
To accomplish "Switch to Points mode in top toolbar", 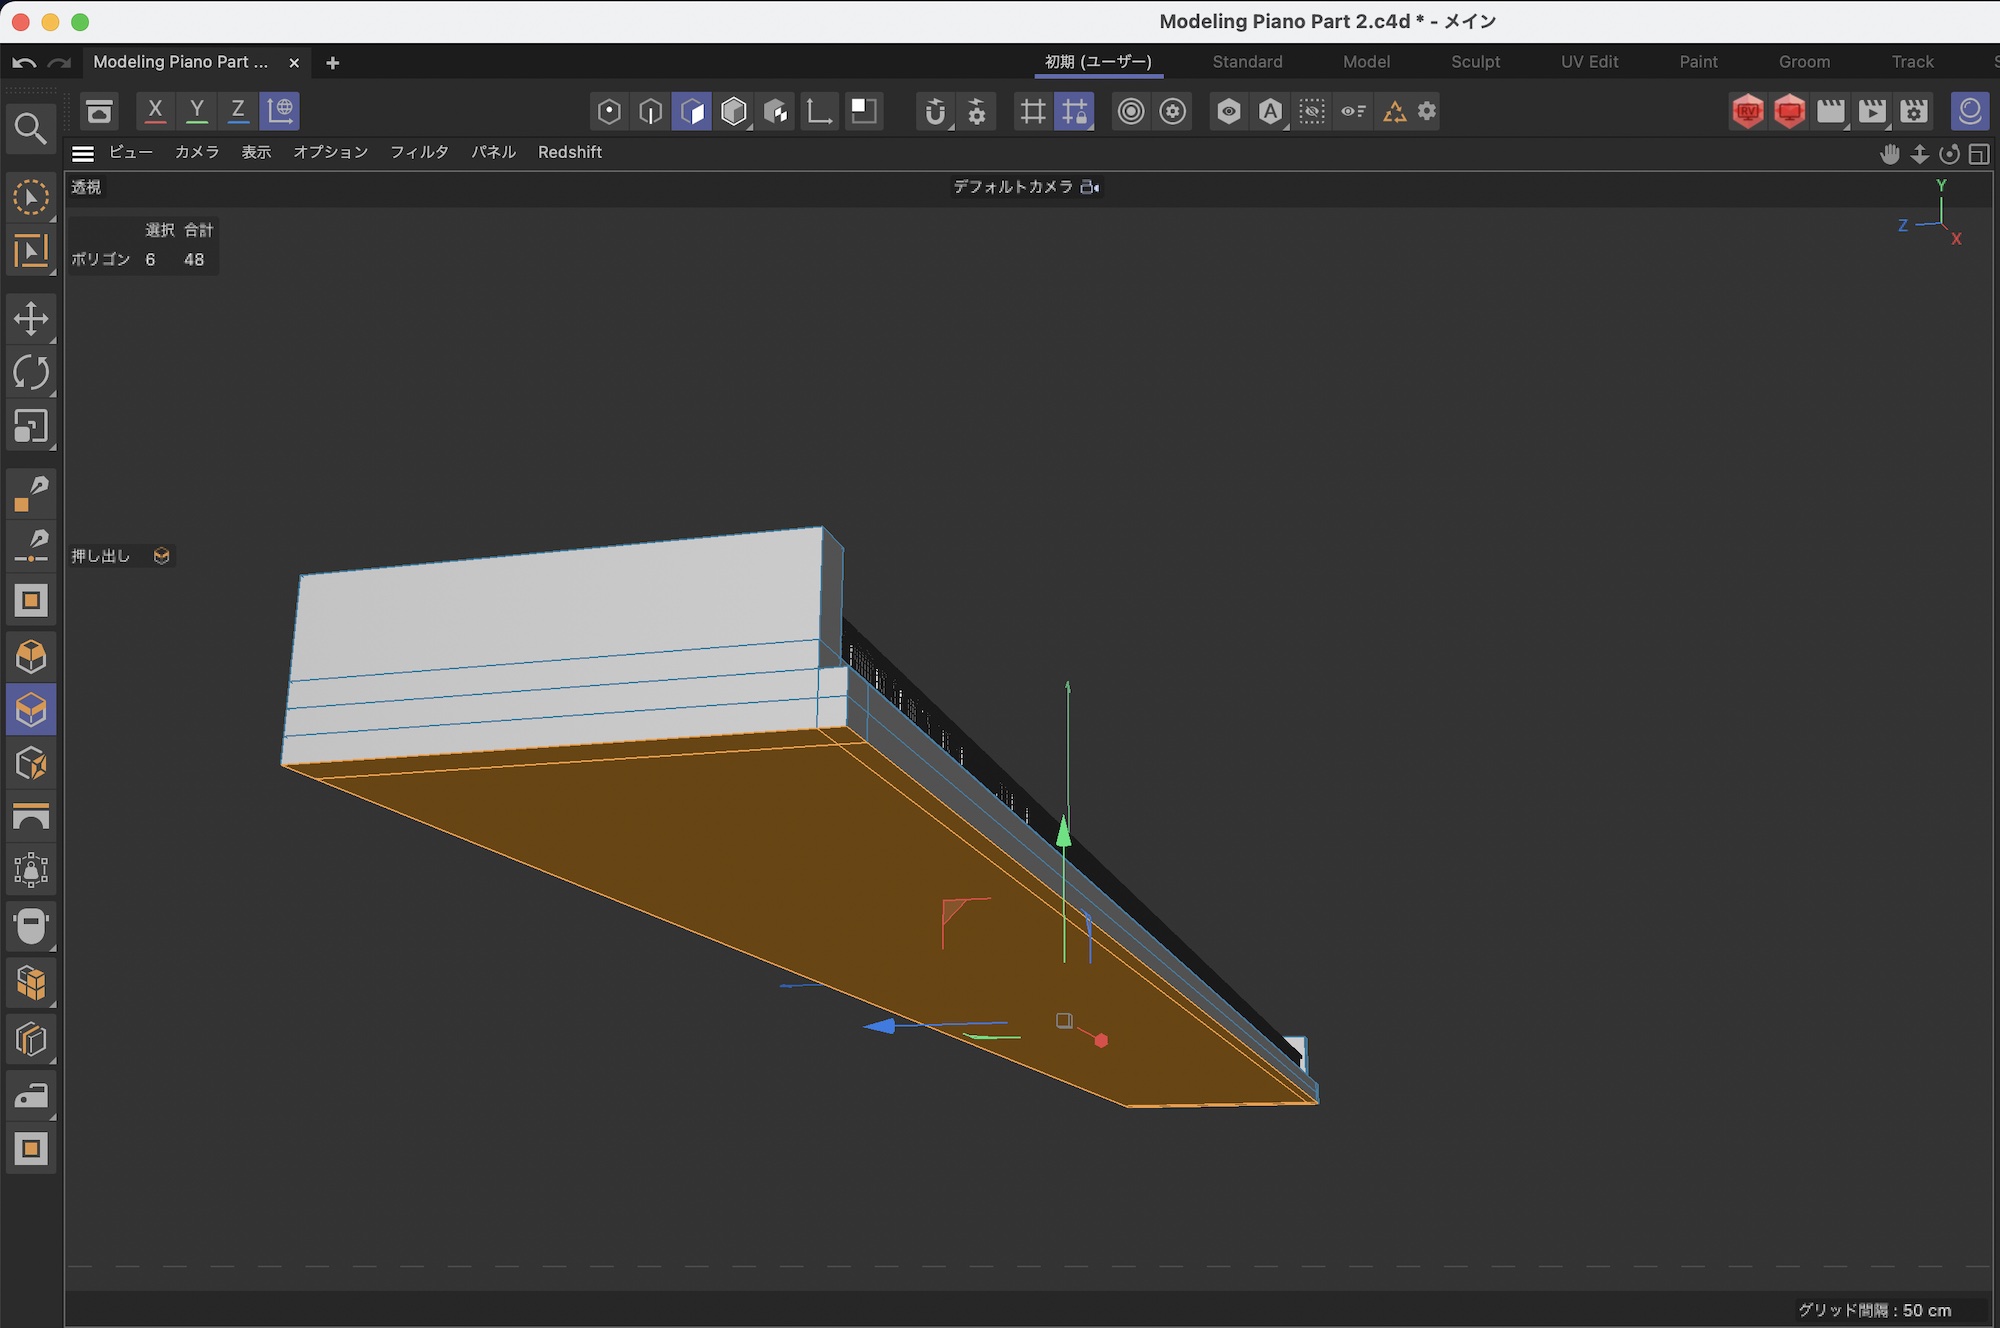I will pos(609,111).
